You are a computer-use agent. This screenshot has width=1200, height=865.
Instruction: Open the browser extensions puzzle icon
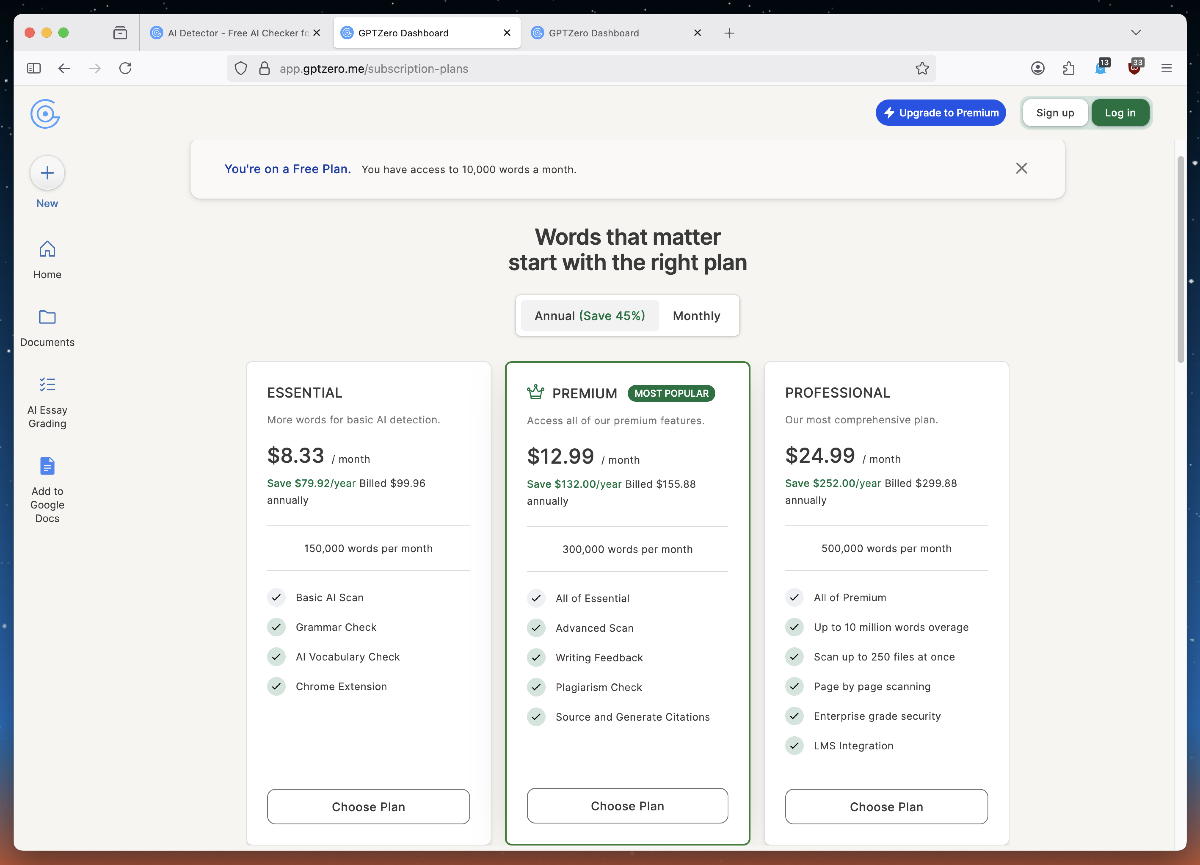point(1069,69)
